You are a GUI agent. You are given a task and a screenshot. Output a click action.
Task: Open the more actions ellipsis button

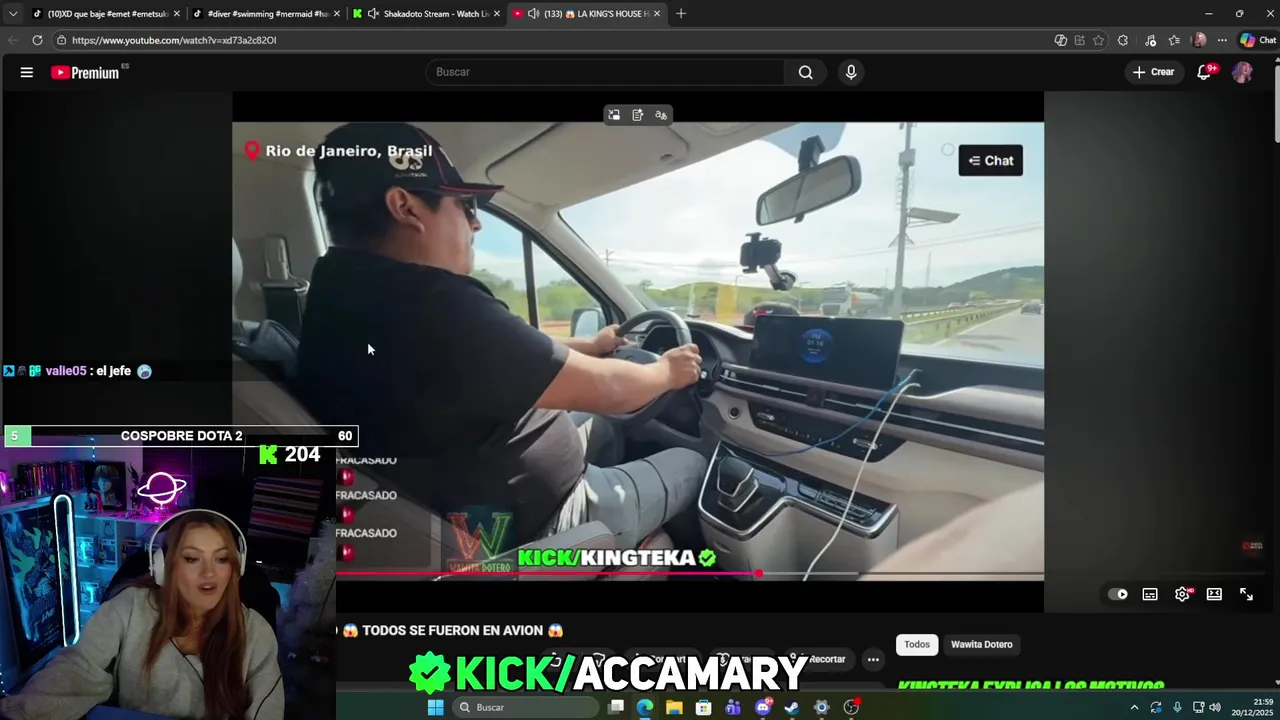tap(873, 659)
